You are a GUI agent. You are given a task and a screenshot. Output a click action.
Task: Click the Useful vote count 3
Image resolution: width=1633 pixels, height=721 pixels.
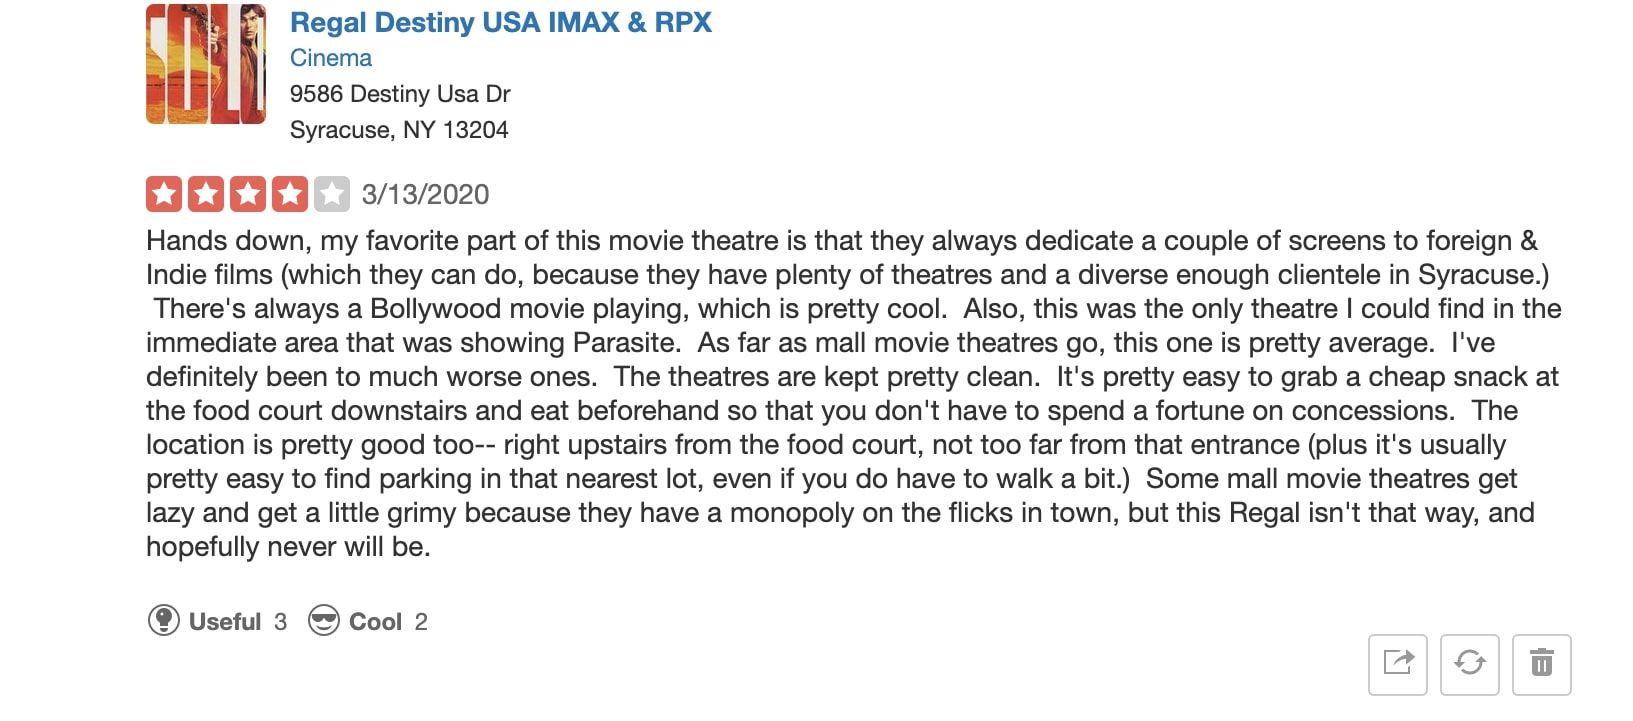click(x=280, y=622)
